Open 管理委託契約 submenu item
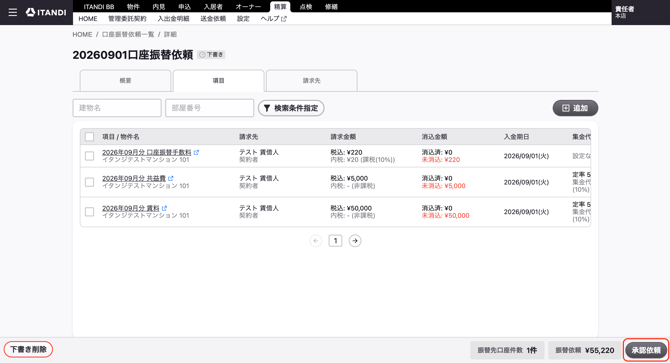 click(127, 19)
